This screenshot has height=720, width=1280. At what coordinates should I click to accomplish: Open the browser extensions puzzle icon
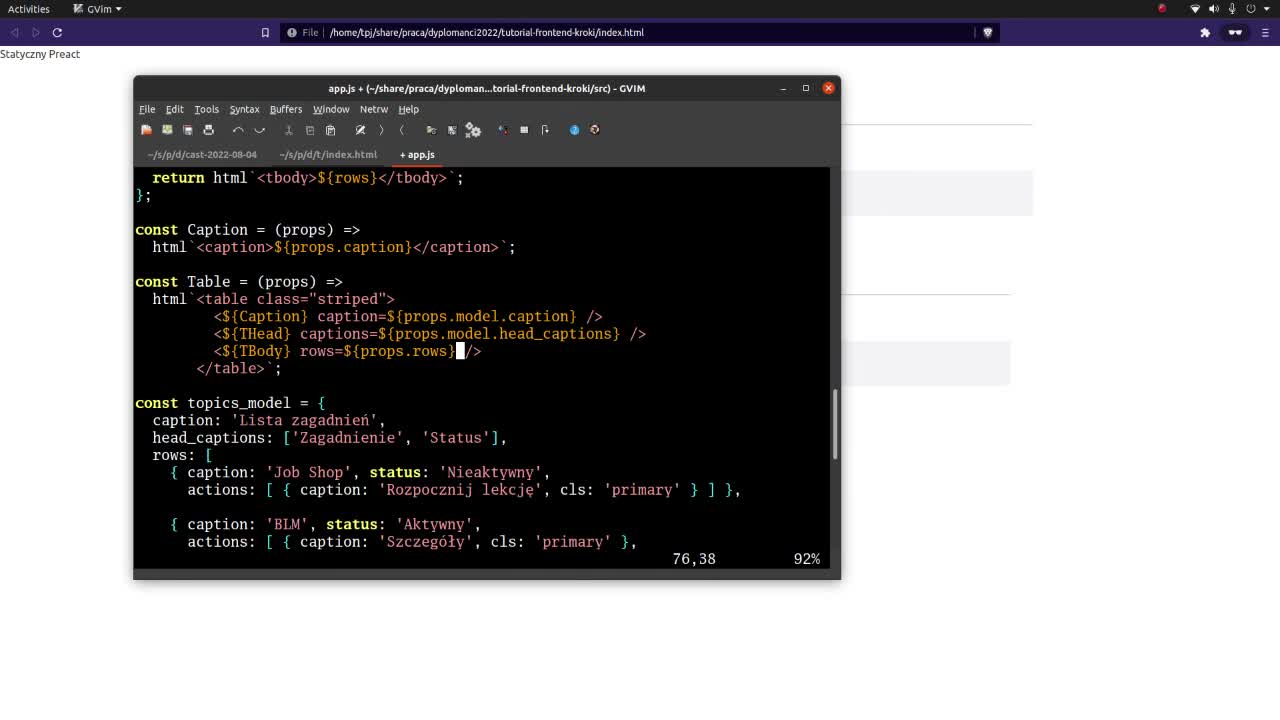tap(1205, 32)
